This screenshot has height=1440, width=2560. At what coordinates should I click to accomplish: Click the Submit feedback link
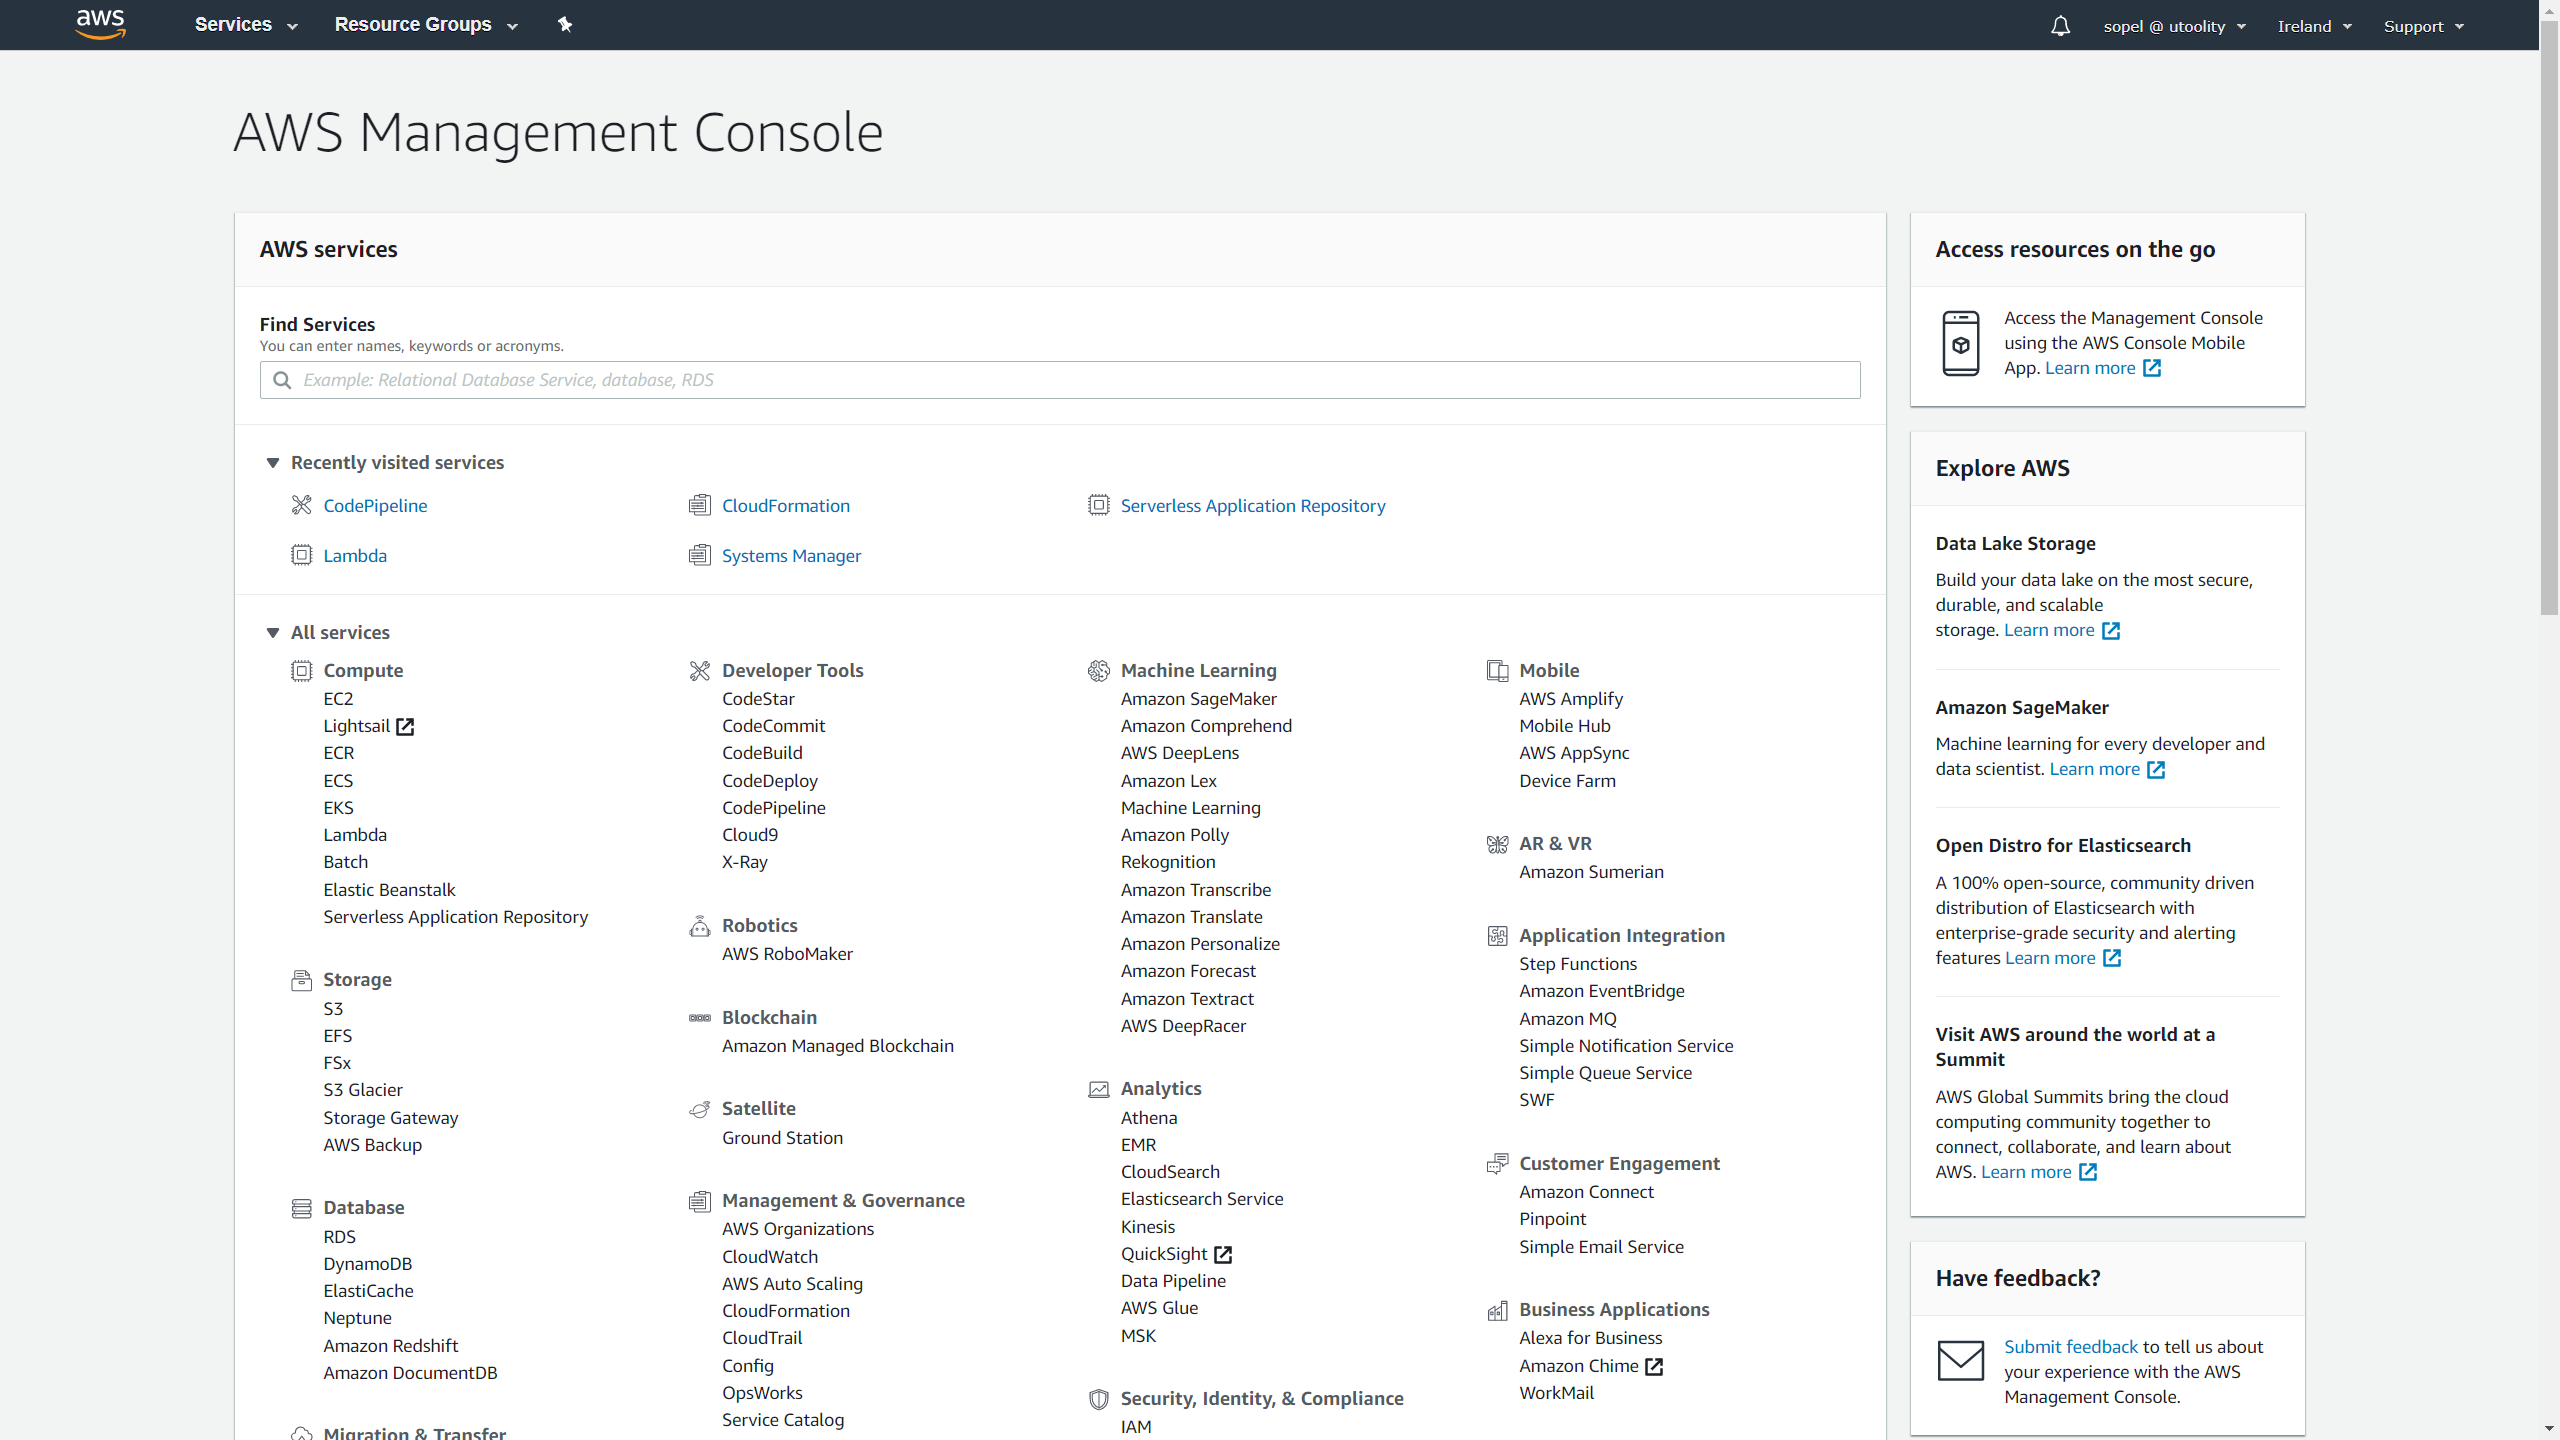pos(2070,1346)
